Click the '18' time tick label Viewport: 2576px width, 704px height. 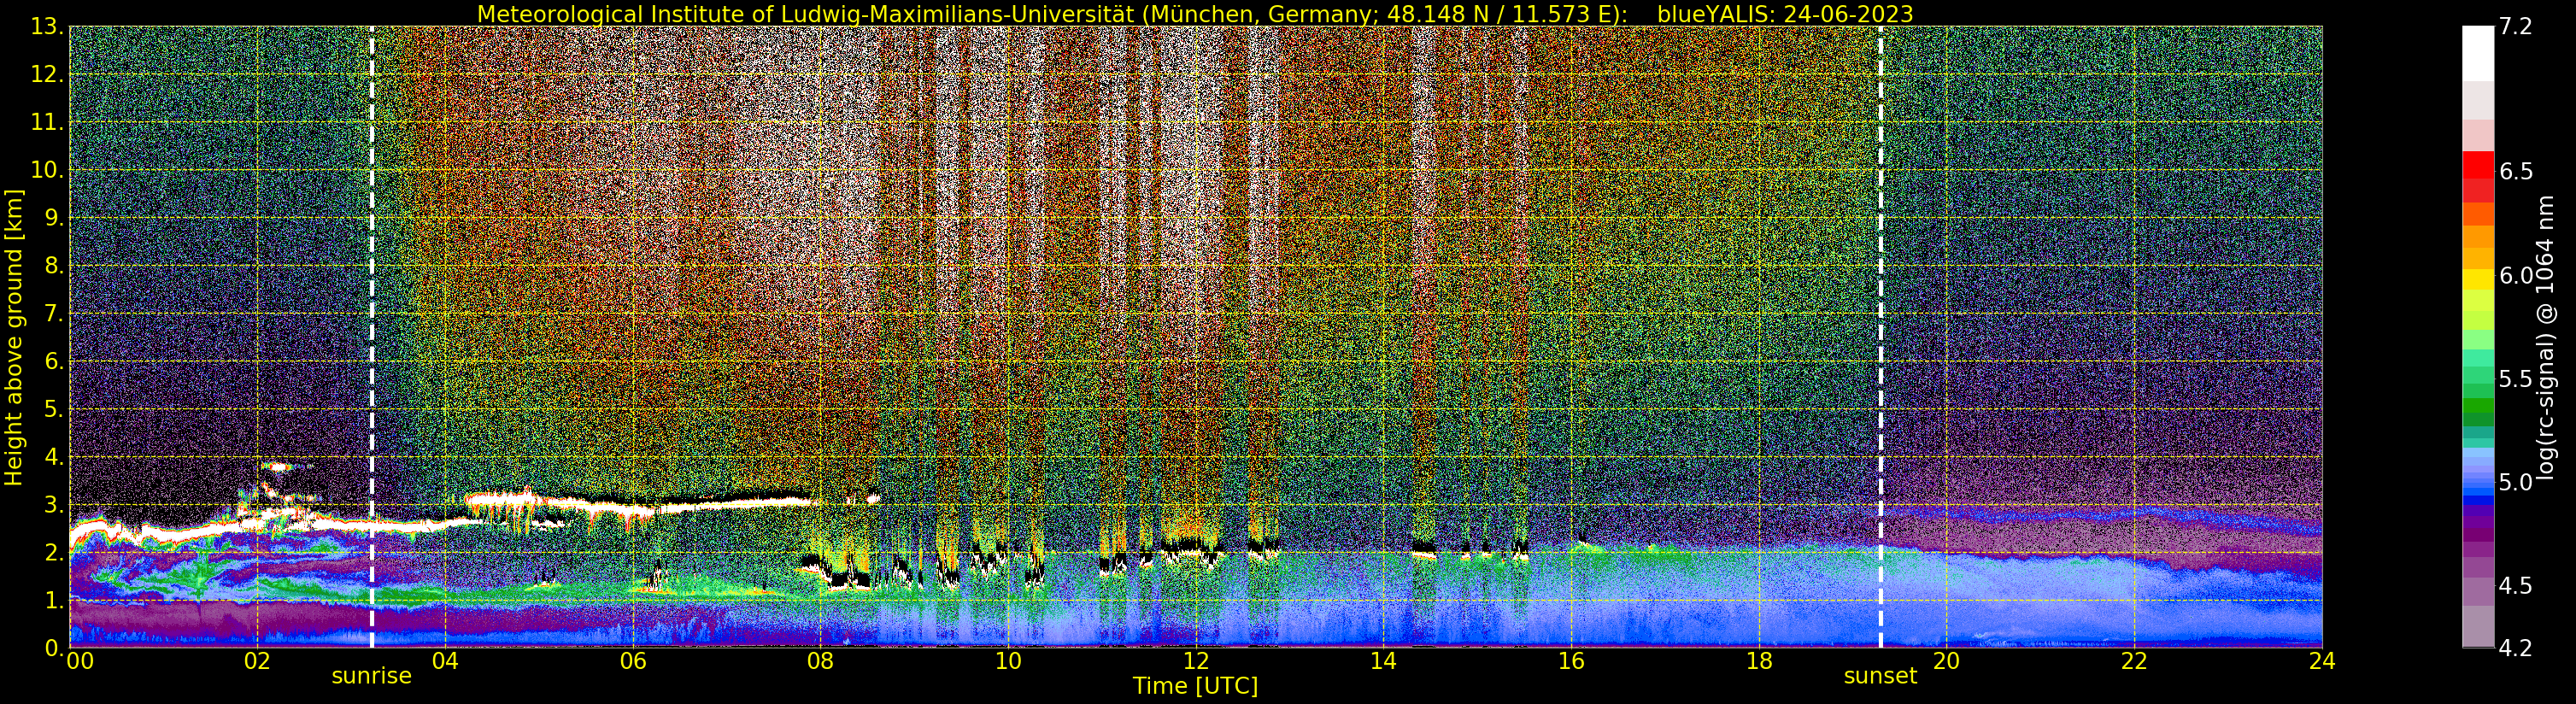click(1759, 661)
